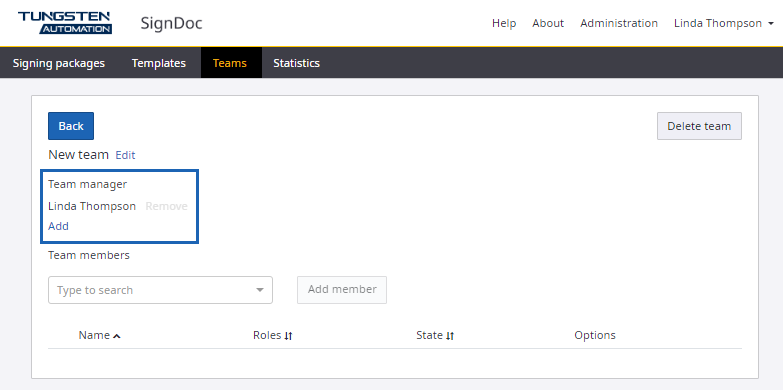Open the member search dropdown arrow

pos(260,290)
